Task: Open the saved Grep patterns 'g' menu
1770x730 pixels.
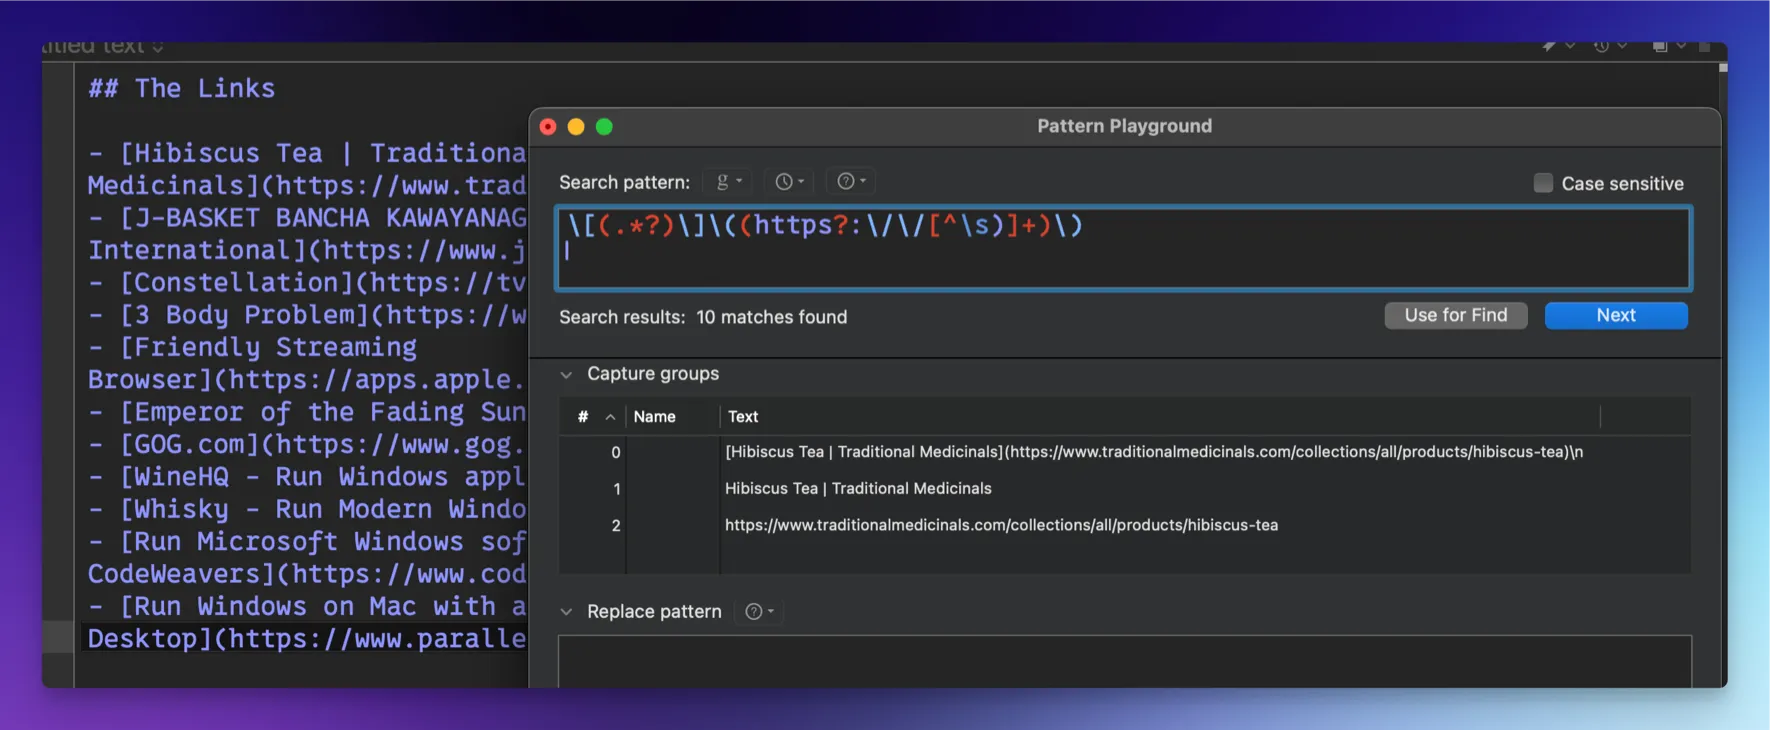Action: [728, 181]
